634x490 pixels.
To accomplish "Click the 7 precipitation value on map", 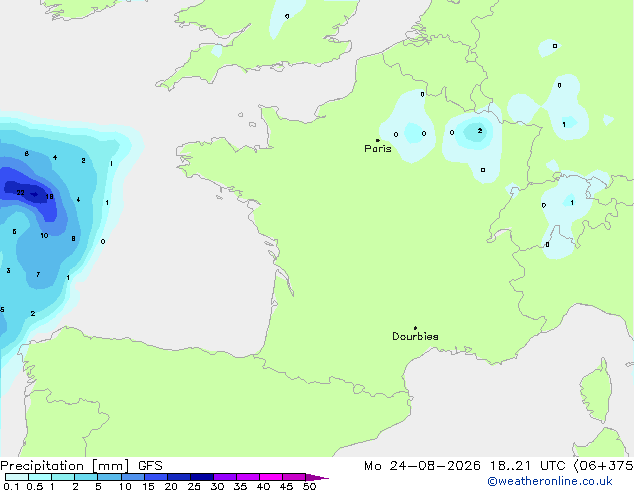I will tap(38, 275).
